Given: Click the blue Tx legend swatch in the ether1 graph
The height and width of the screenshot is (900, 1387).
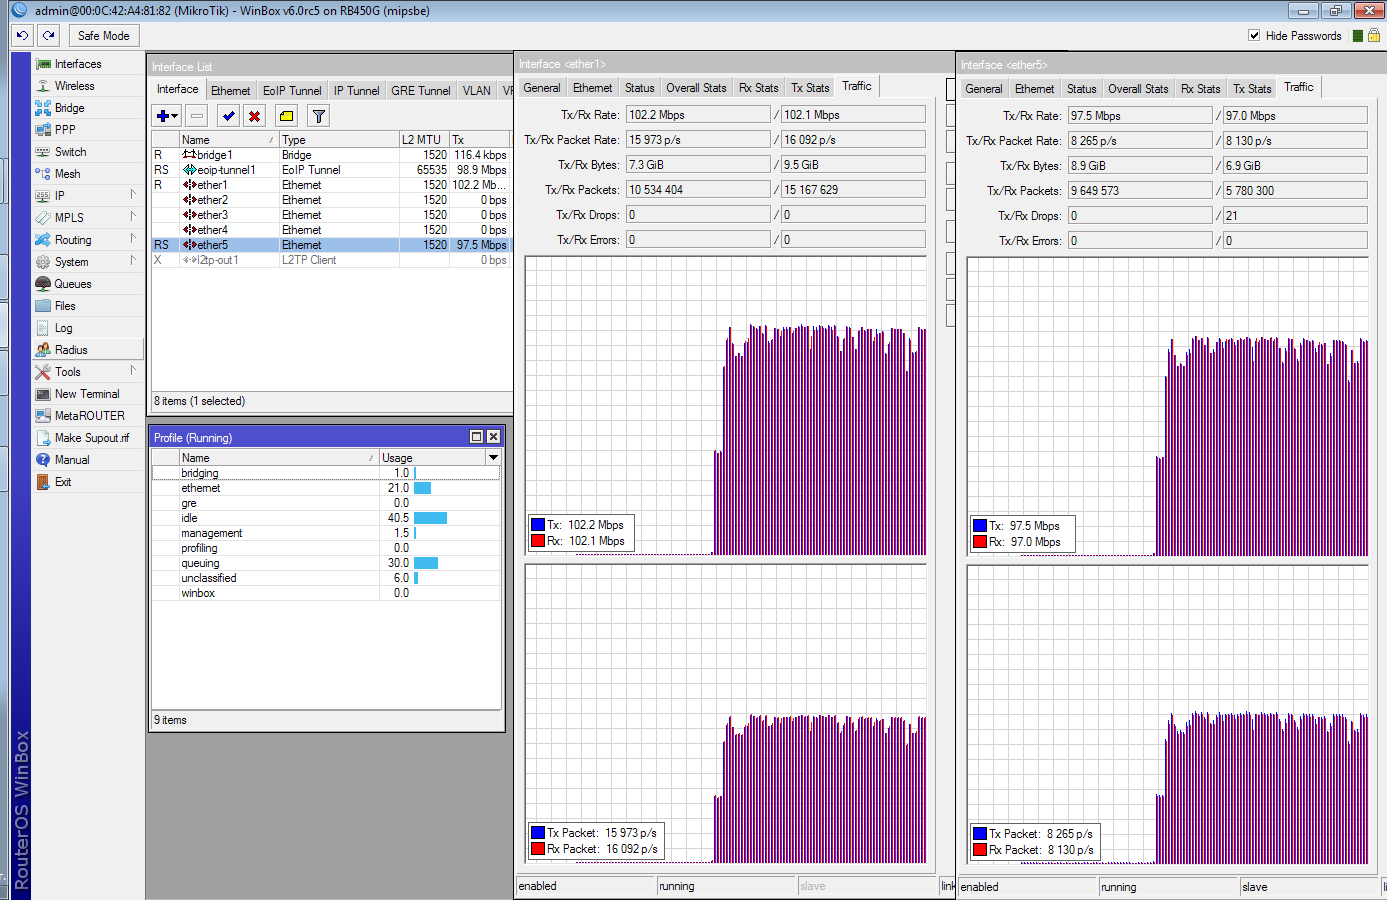Looking at the screenshot, I should [538, 525].
